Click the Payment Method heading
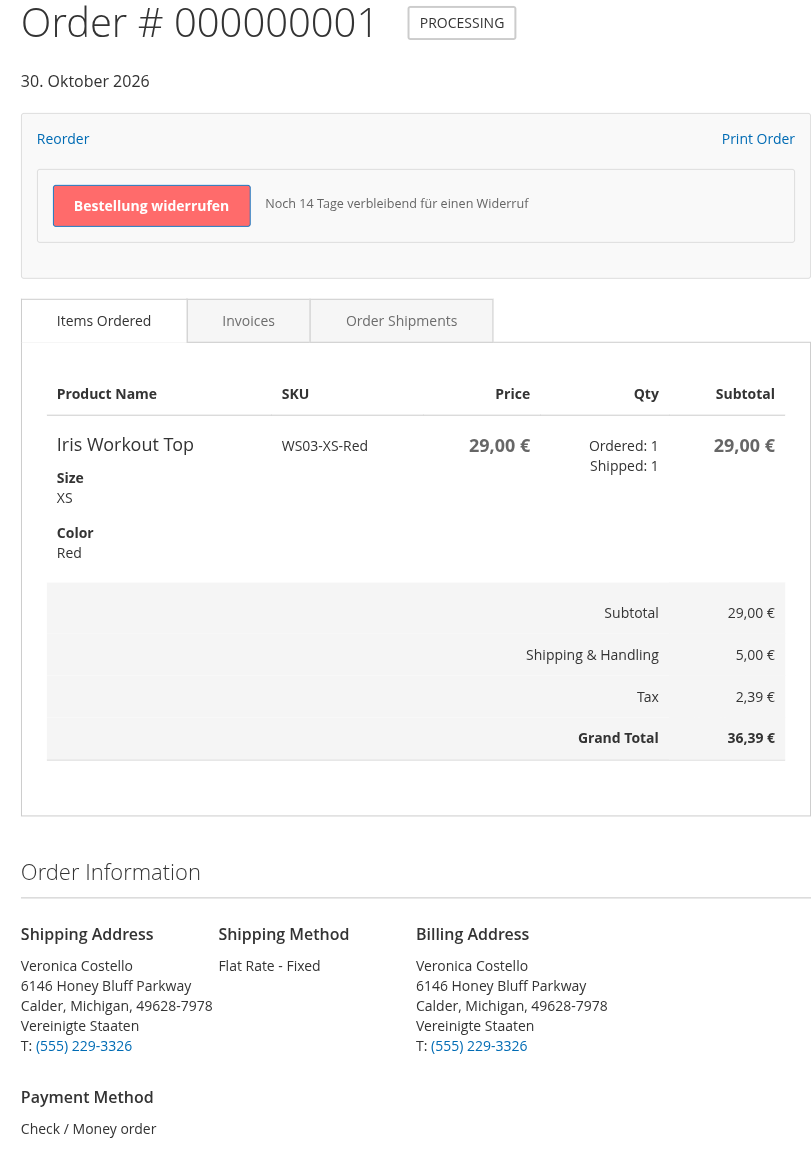Image resolution: width=811 pixels, height=1176 pixels. (x=87, y=1097)
